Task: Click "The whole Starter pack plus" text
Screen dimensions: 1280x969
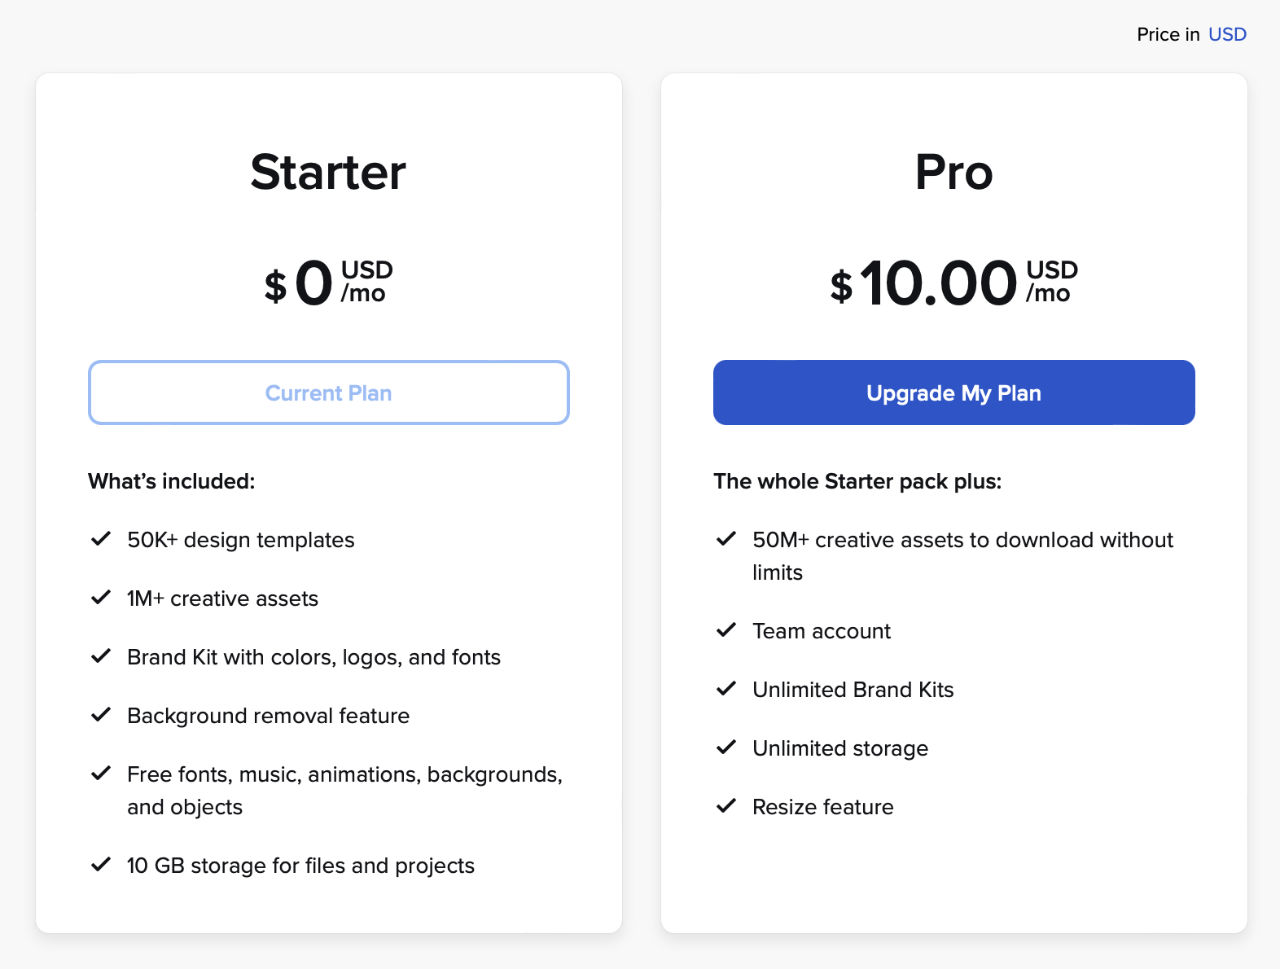Action: point(857,481)
